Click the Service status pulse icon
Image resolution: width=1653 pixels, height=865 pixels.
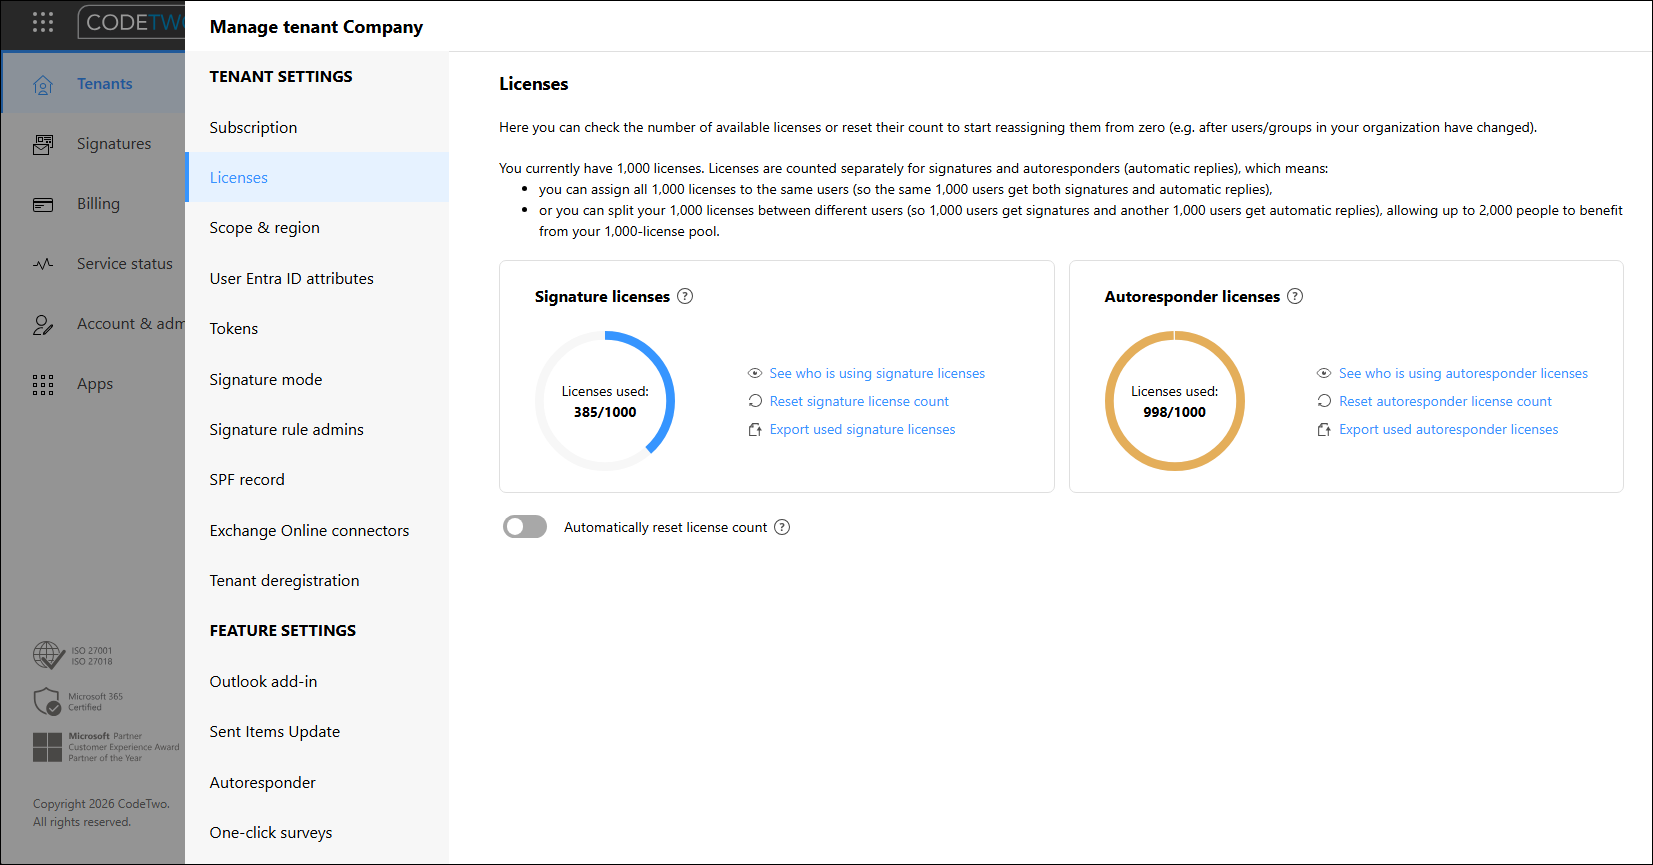point(43,264)
